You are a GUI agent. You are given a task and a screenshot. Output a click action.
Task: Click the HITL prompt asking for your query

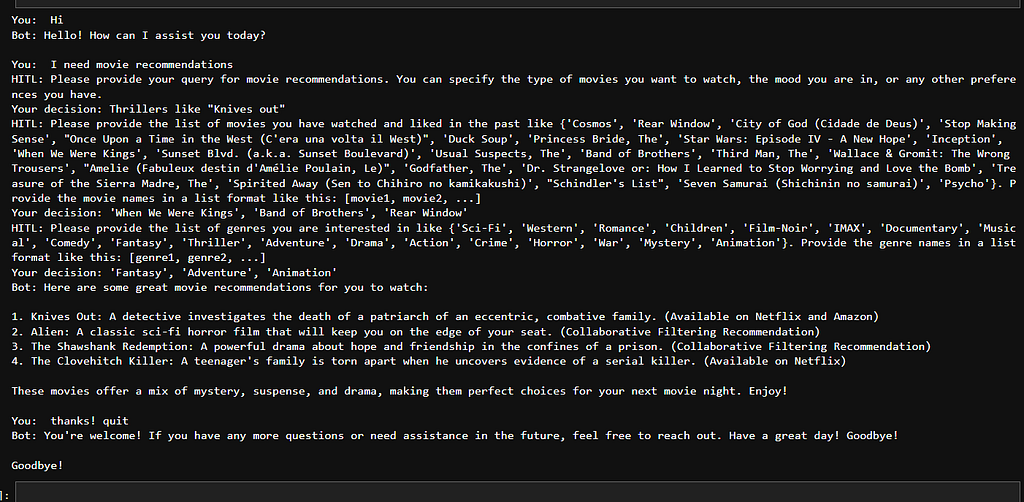point(514,87)
